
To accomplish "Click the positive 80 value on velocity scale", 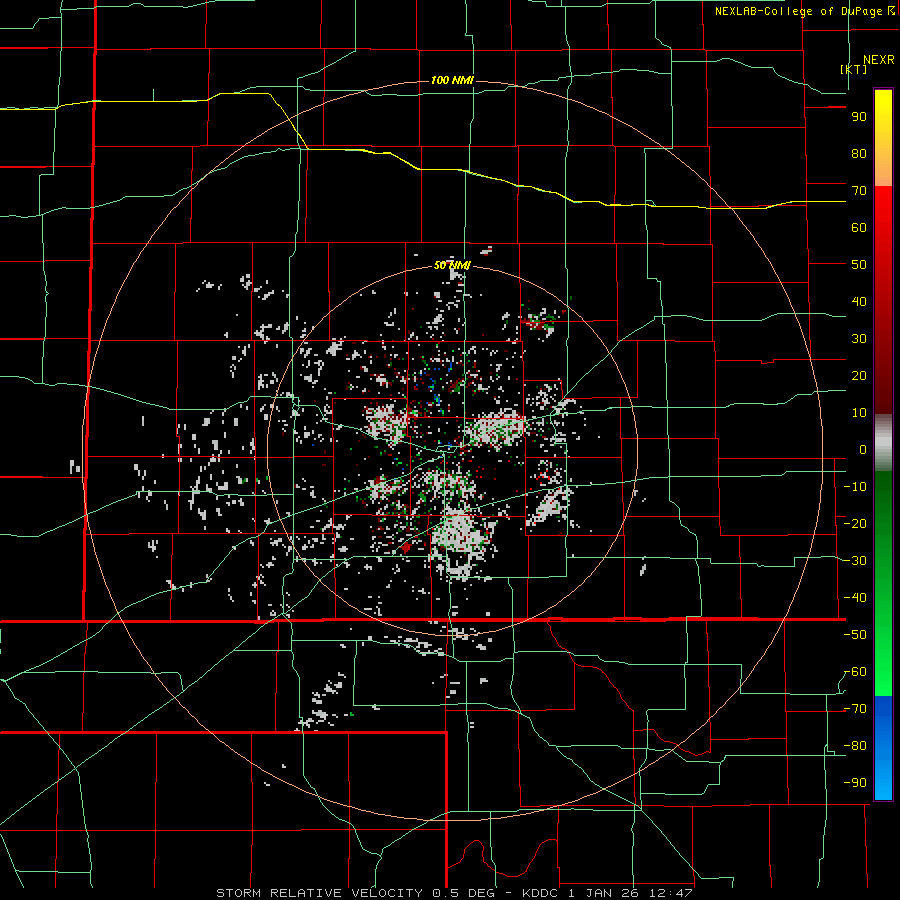I will 859,154.
